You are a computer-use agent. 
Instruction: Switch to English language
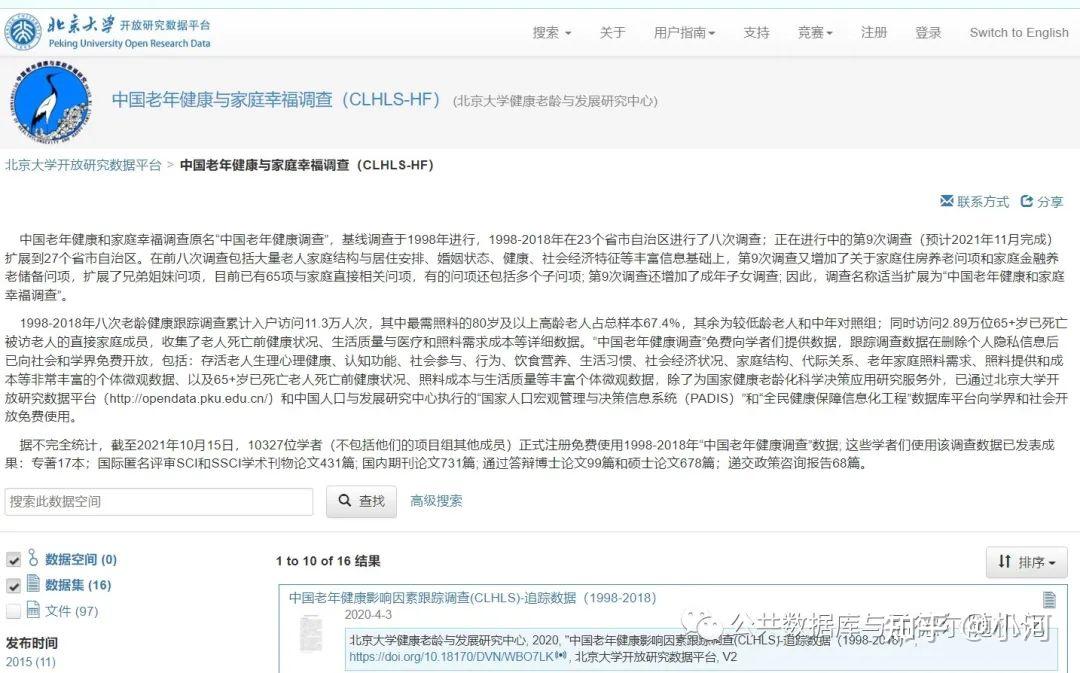click(1019, 32)
